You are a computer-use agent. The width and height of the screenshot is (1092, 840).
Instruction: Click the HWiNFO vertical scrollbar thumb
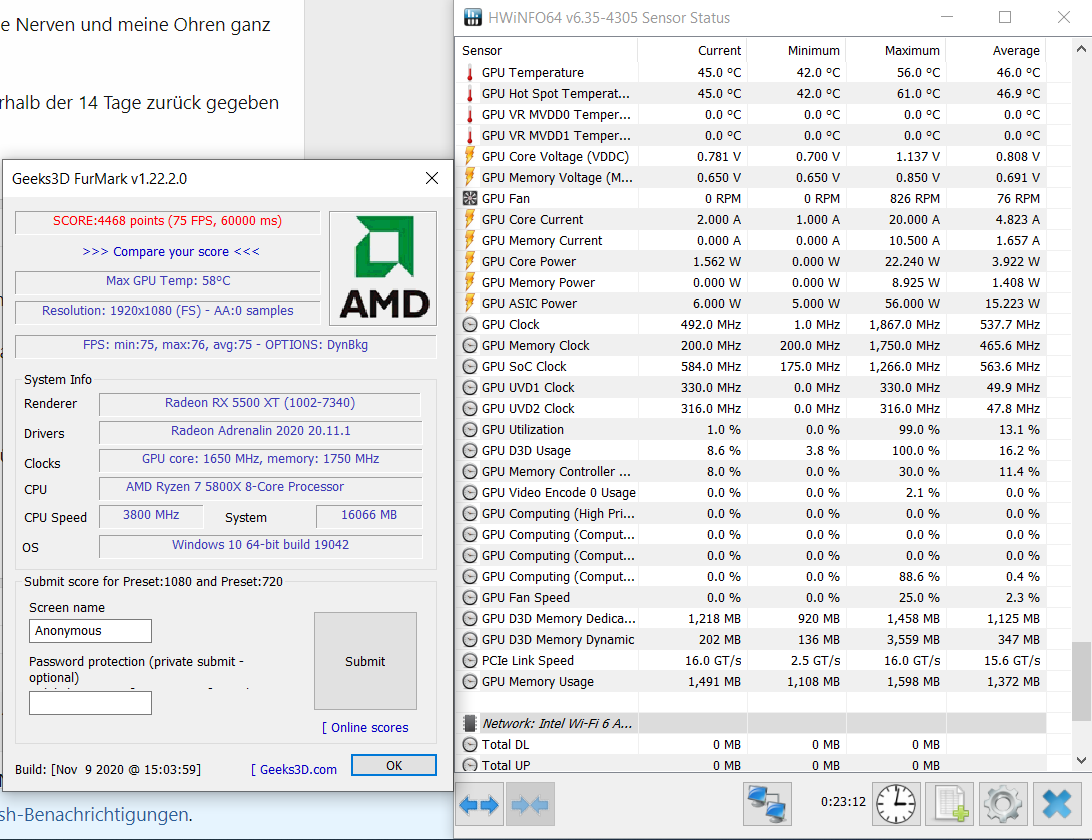click(x=1081, y=680)
